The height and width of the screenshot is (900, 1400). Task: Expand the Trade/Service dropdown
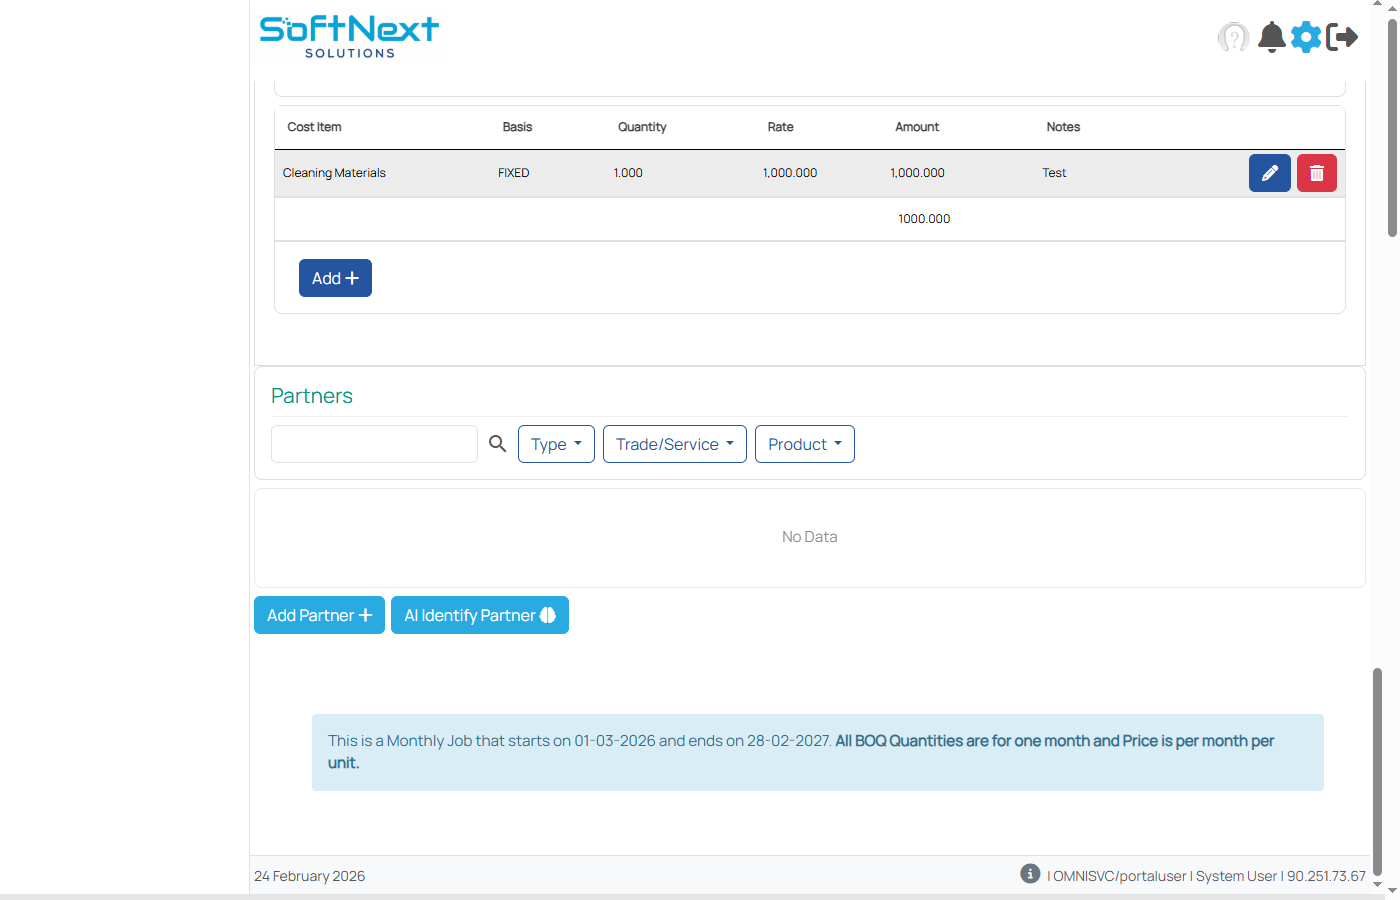[674, 443]
